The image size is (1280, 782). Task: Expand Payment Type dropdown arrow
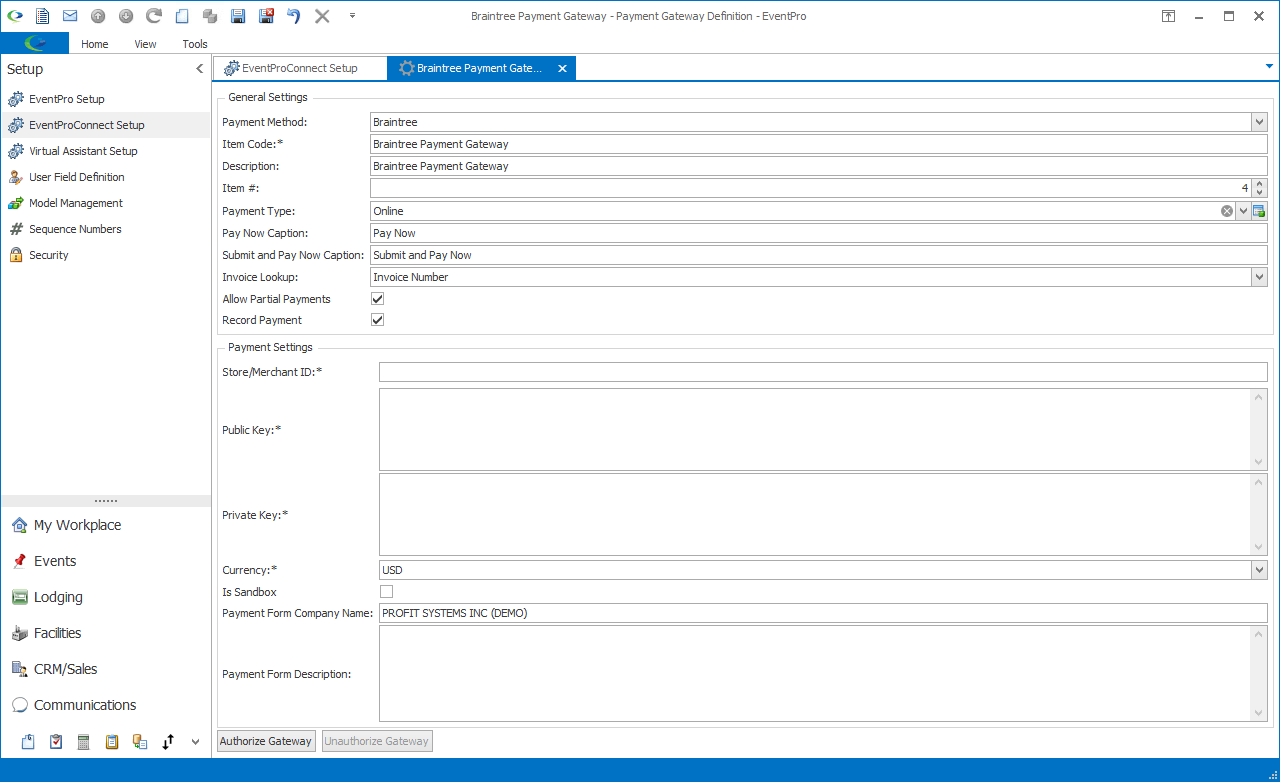click(x=1243, y=211)
